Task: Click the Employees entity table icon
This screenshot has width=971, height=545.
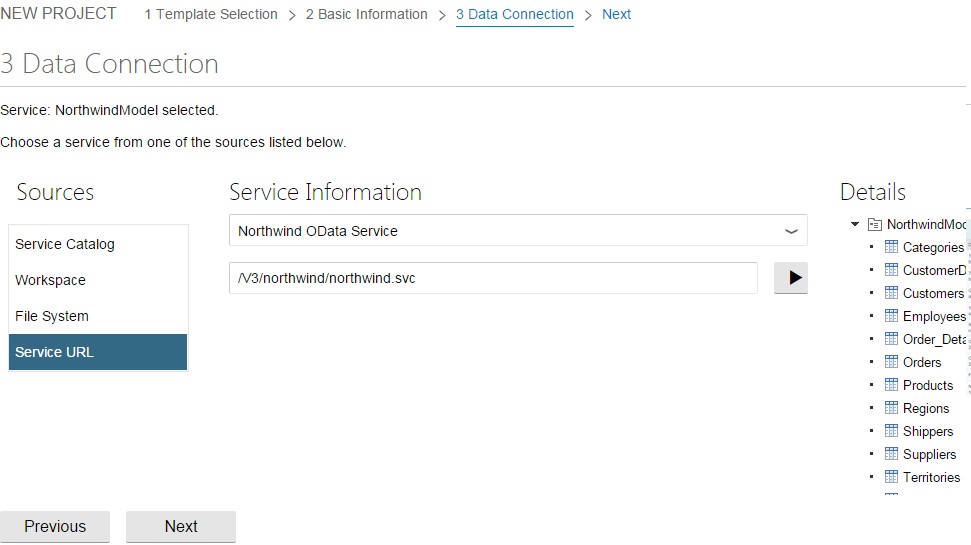Action: [892, 316]
